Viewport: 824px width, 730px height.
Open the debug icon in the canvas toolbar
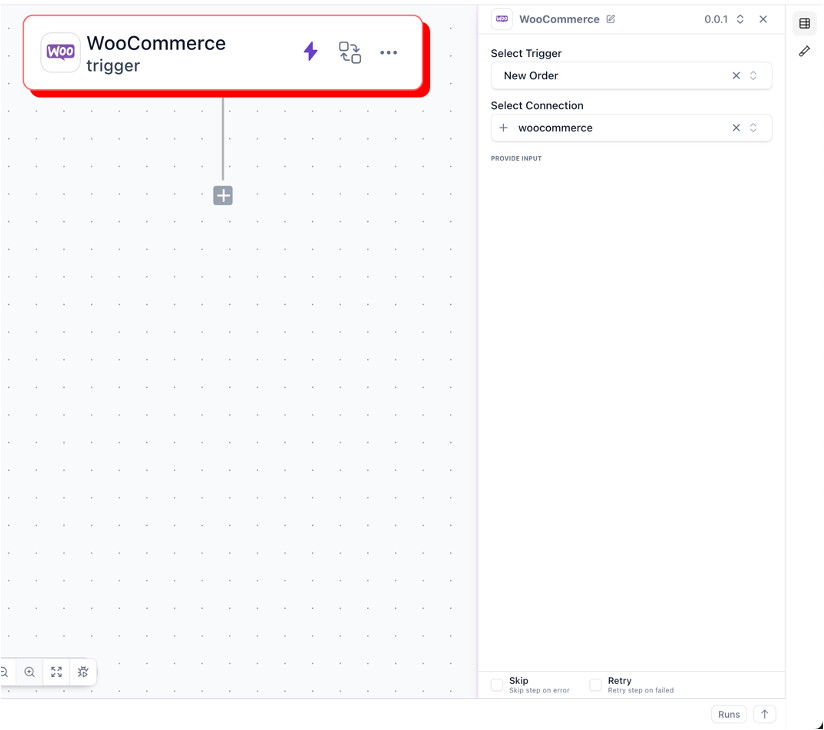pyautogui.click(x=83, y=672)
